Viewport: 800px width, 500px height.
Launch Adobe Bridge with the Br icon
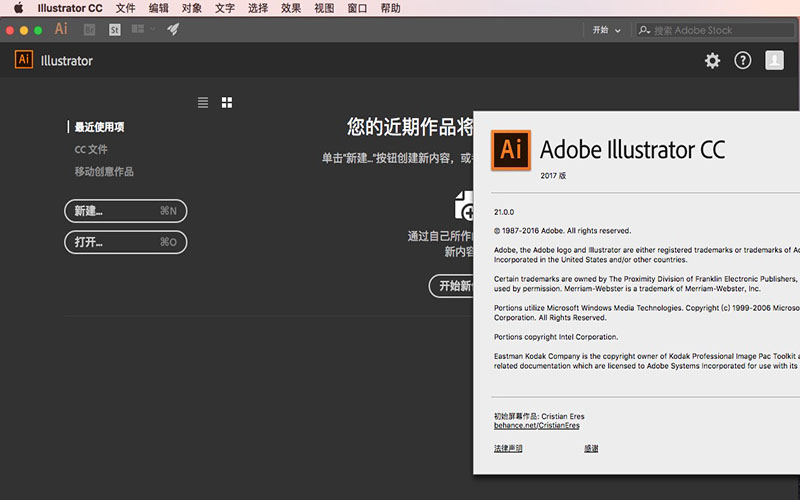pos(89,30)
